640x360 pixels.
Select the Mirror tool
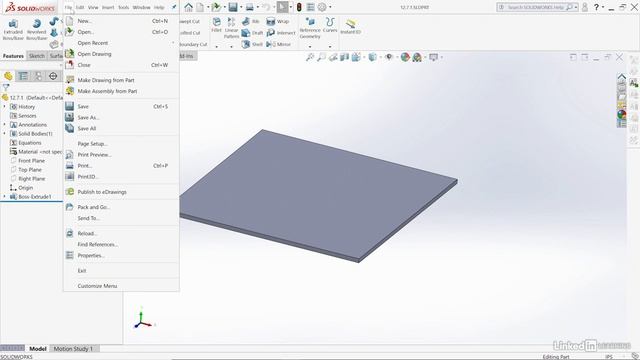click(x=278, y=44)
